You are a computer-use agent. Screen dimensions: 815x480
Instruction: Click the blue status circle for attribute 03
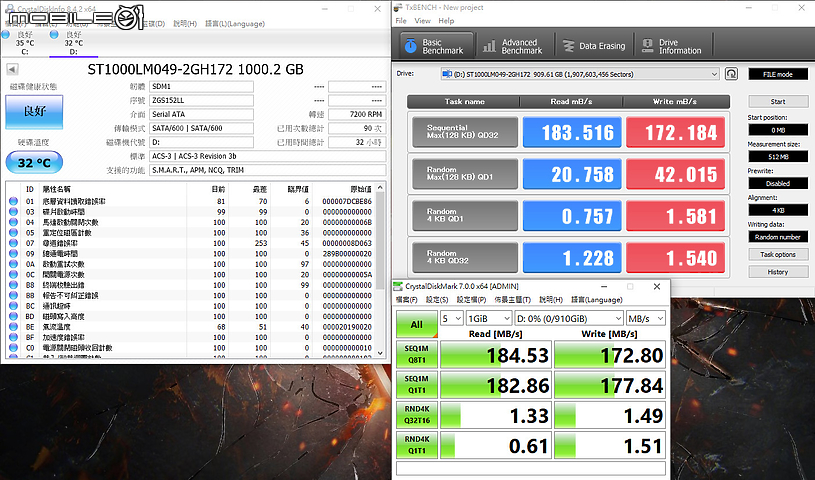pos(14,212)
